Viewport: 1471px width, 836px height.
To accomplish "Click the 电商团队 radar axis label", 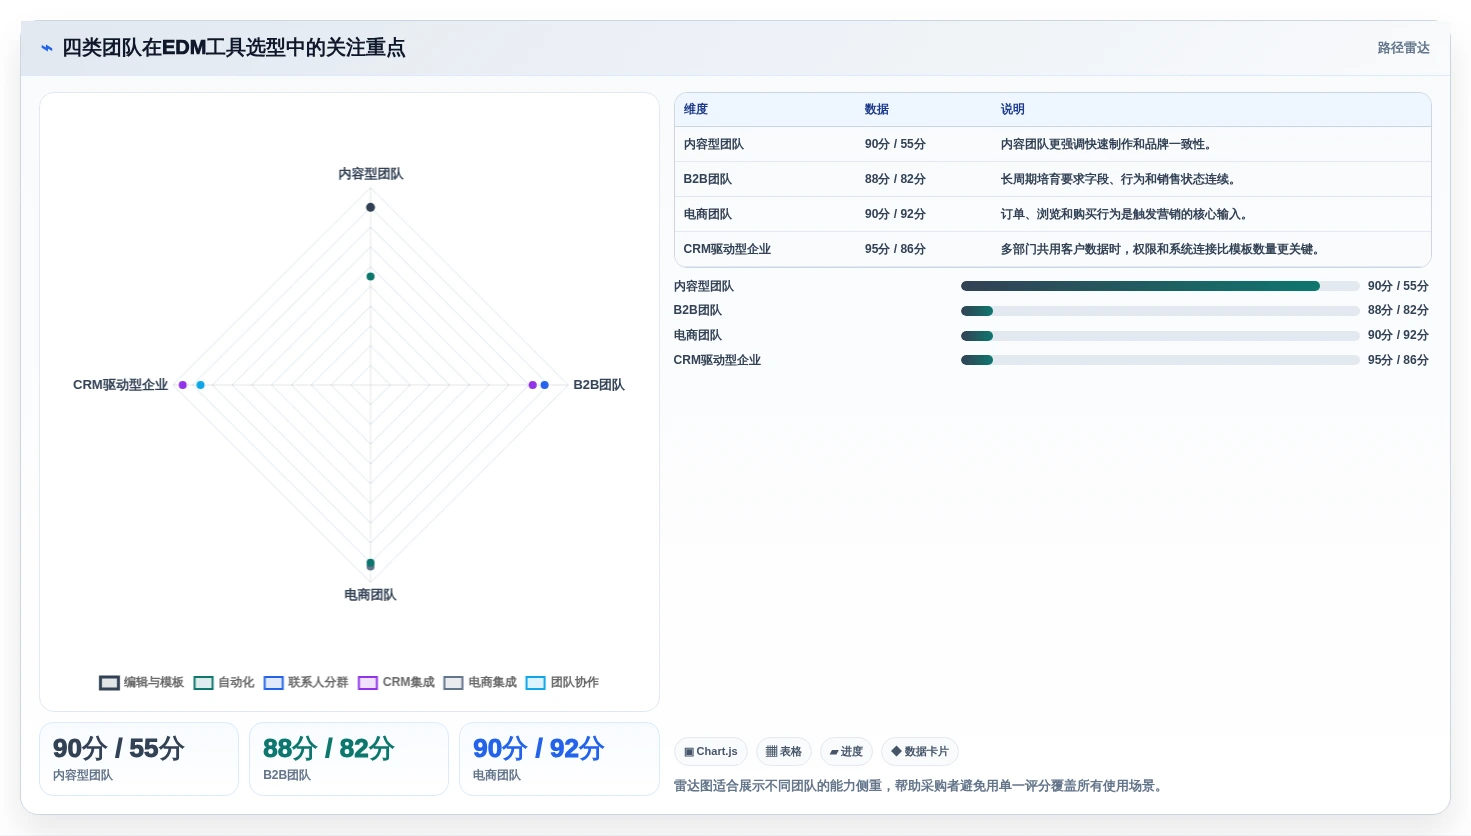I will pyautogui.click(x=371, y=595).
